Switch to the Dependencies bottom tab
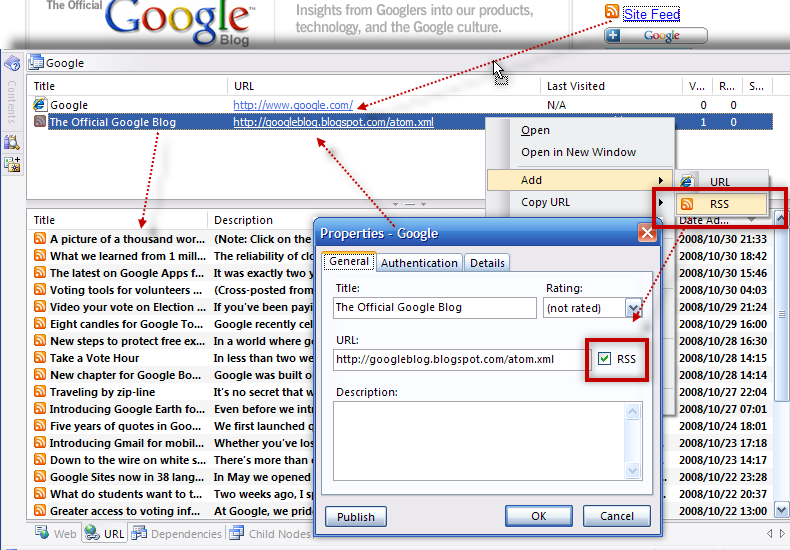 pyautogui.click(x=176, y=533)
